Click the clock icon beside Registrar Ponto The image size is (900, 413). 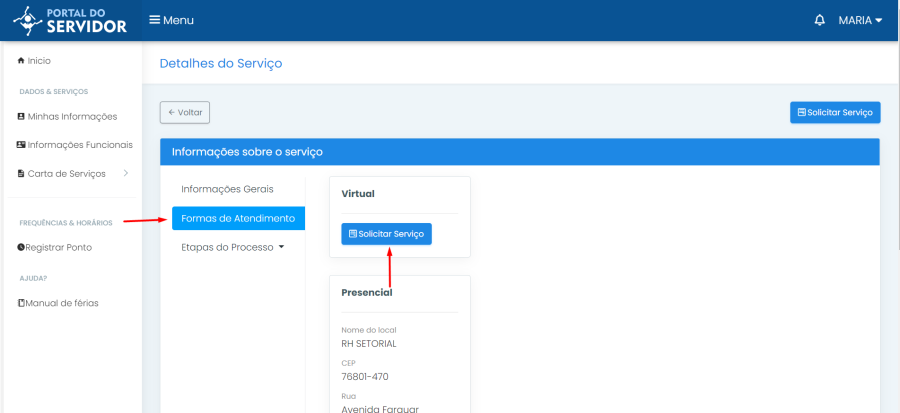point(21,247)
